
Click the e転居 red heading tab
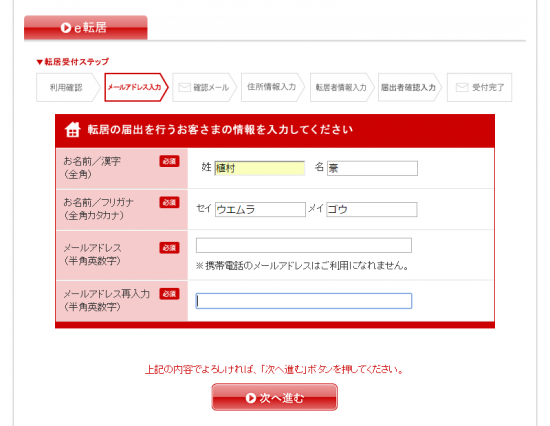(86, 27)
